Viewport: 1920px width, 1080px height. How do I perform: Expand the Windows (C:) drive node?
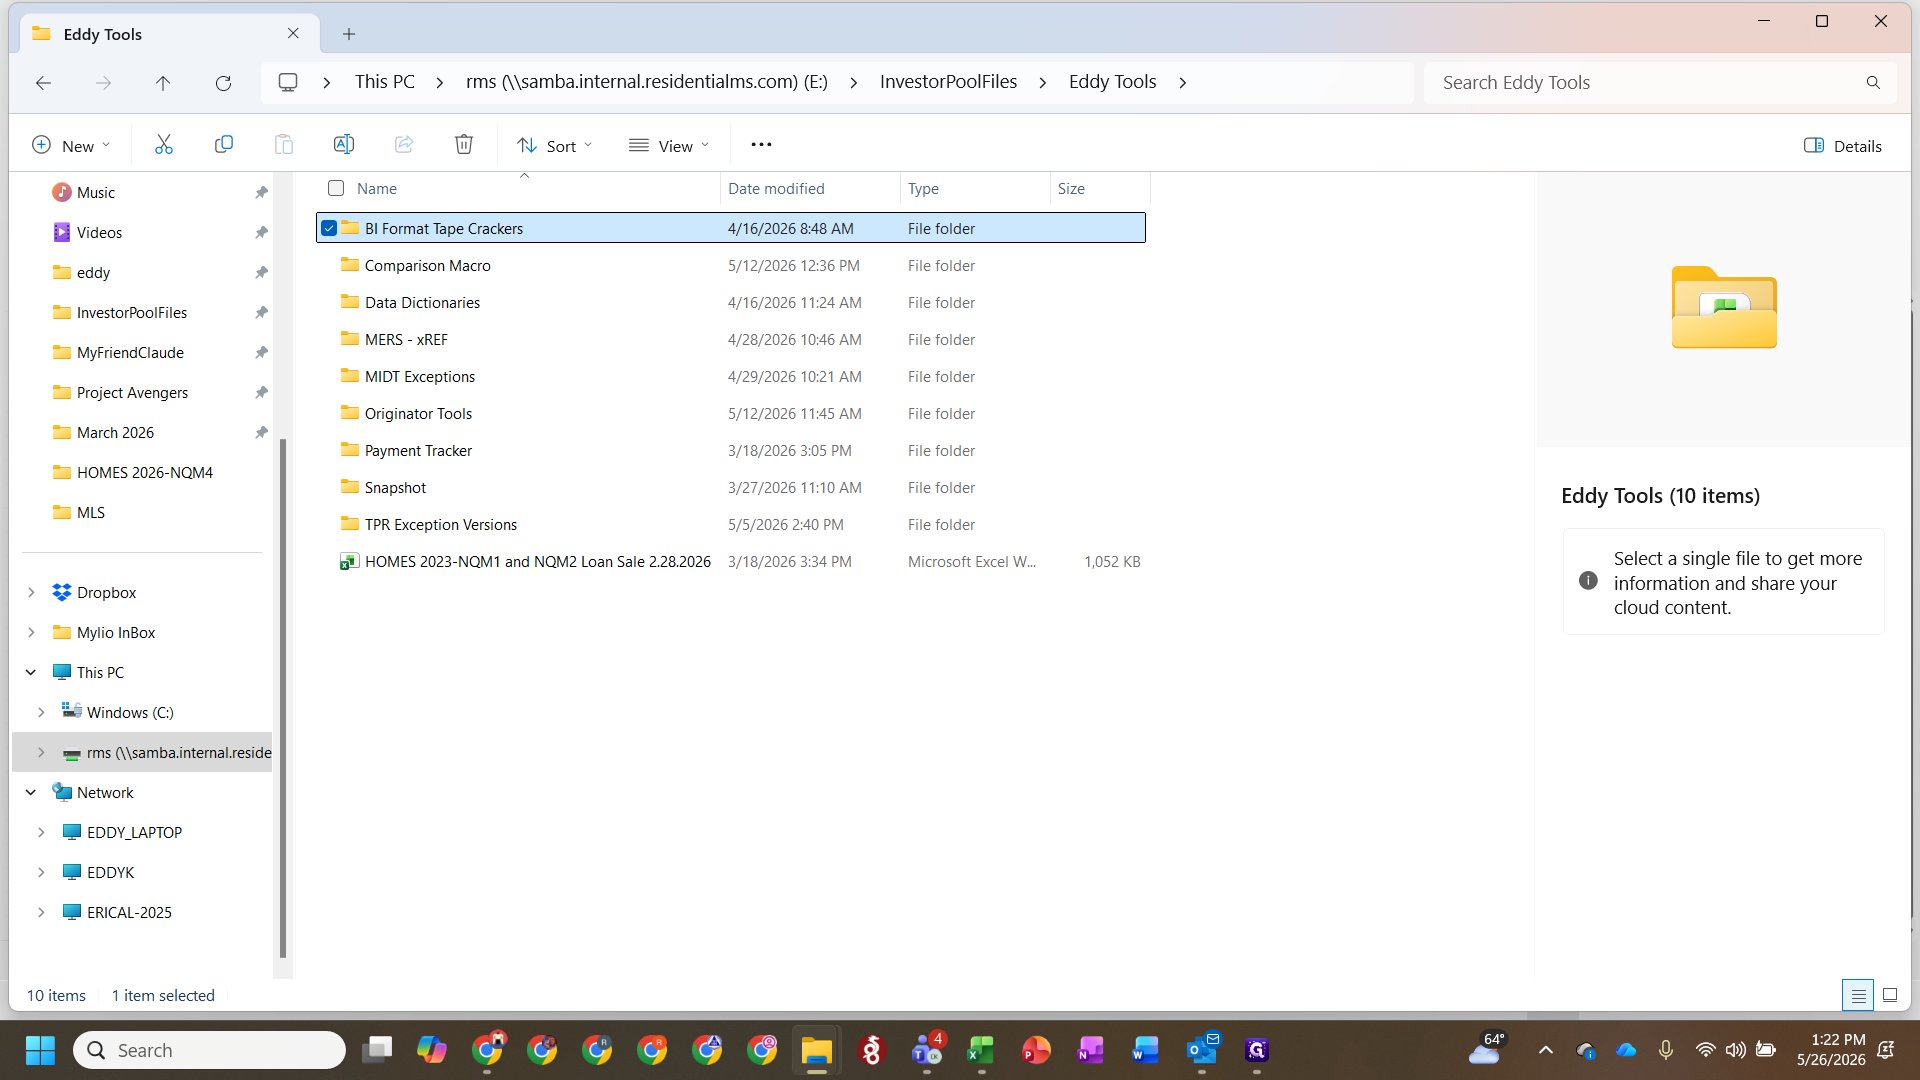tap(41, 713)
